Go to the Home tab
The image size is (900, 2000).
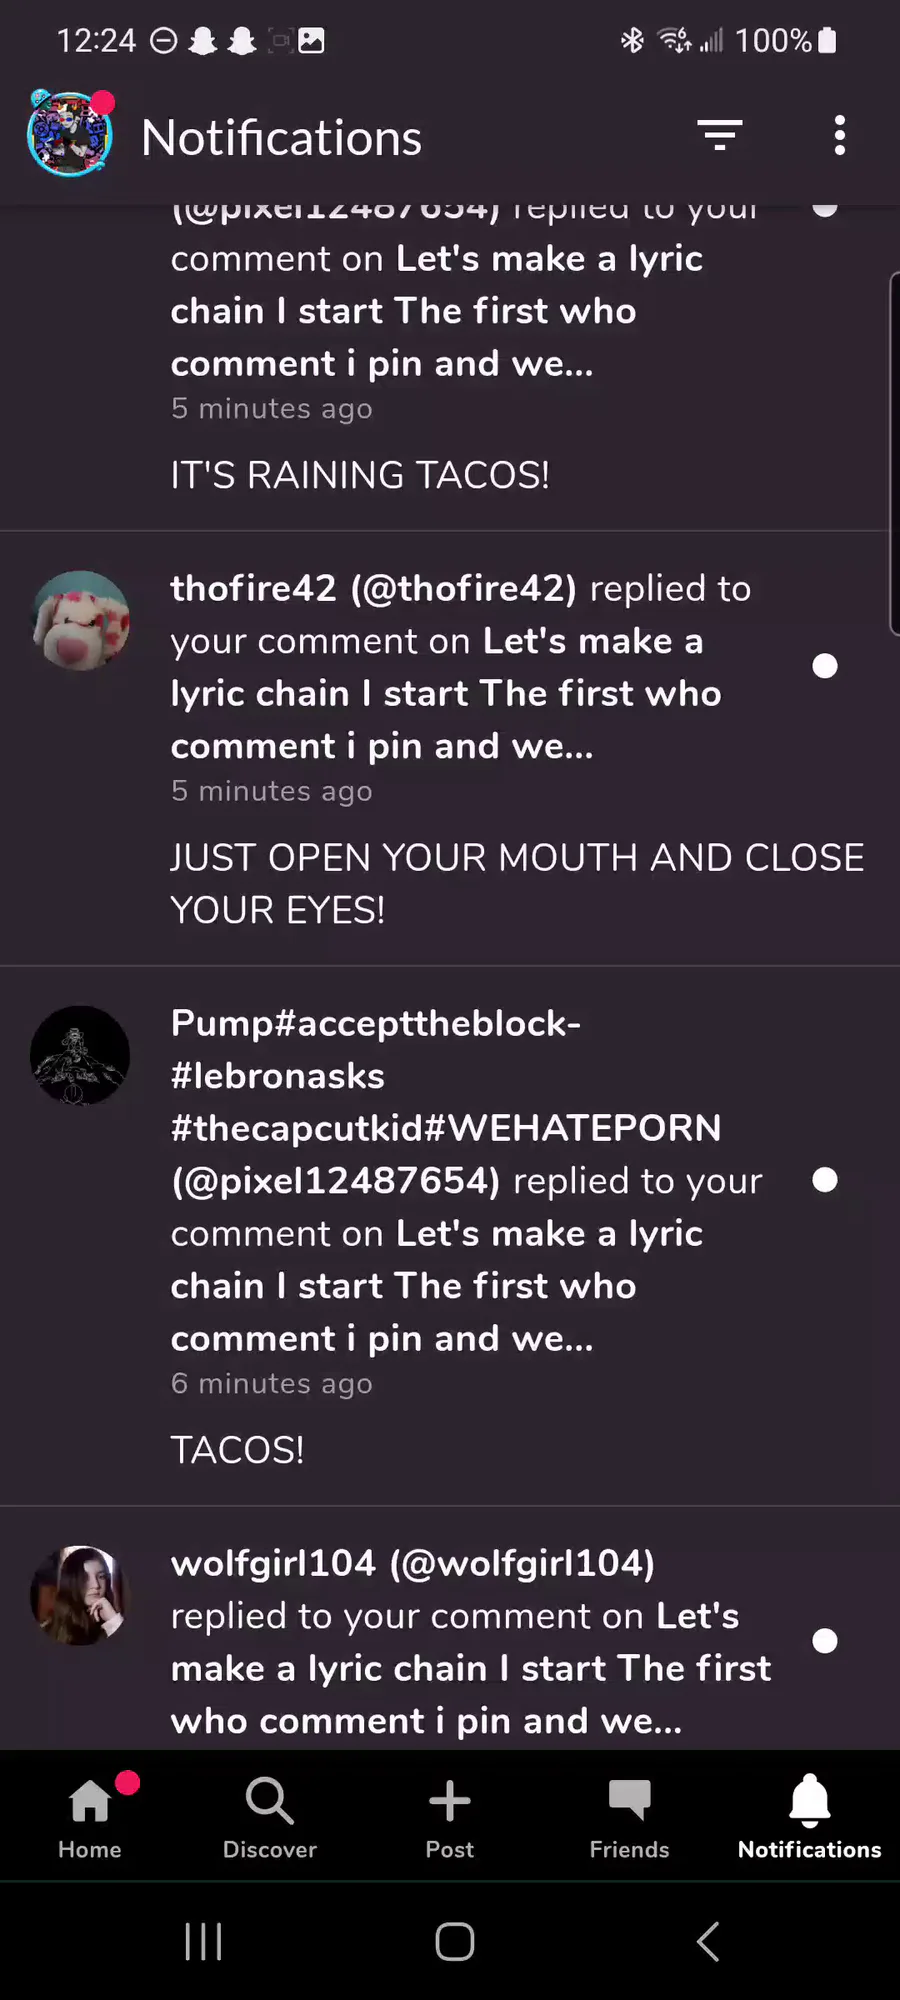point(90,1816)
